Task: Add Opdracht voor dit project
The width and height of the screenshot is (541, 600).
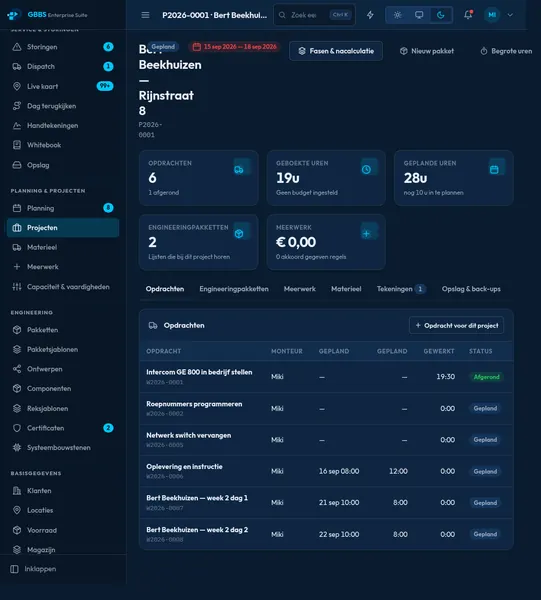Action: [456, 325]
